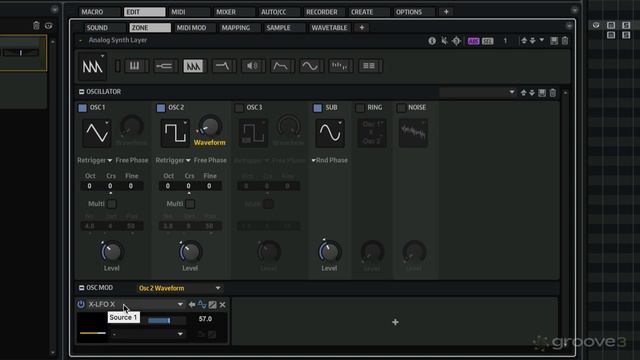Click the solo target icon in header
640x360 pixels.
[456, 41]
